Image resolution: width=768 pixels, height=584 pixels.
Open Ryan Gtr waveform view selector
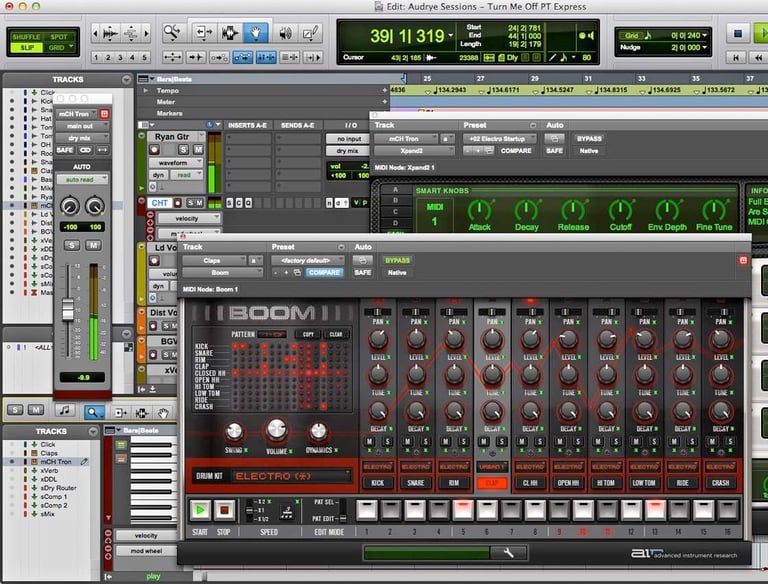(x=176, y=162)
